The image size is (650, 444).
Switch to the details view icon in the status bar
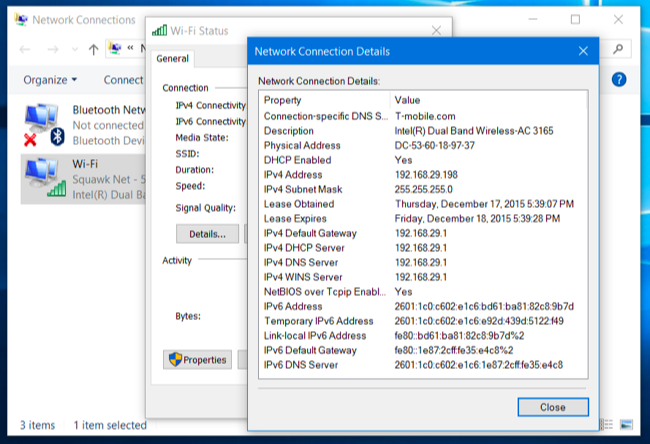coord(607,425)
